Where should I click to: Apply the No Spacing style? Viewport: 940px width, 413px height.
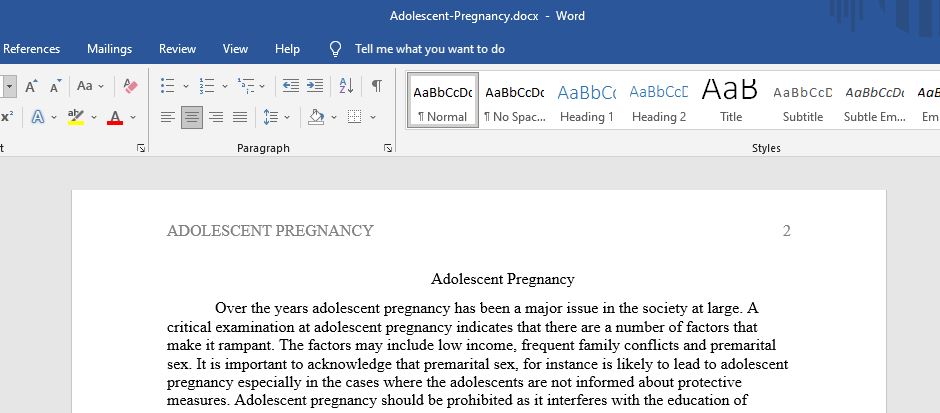(514, 101)
